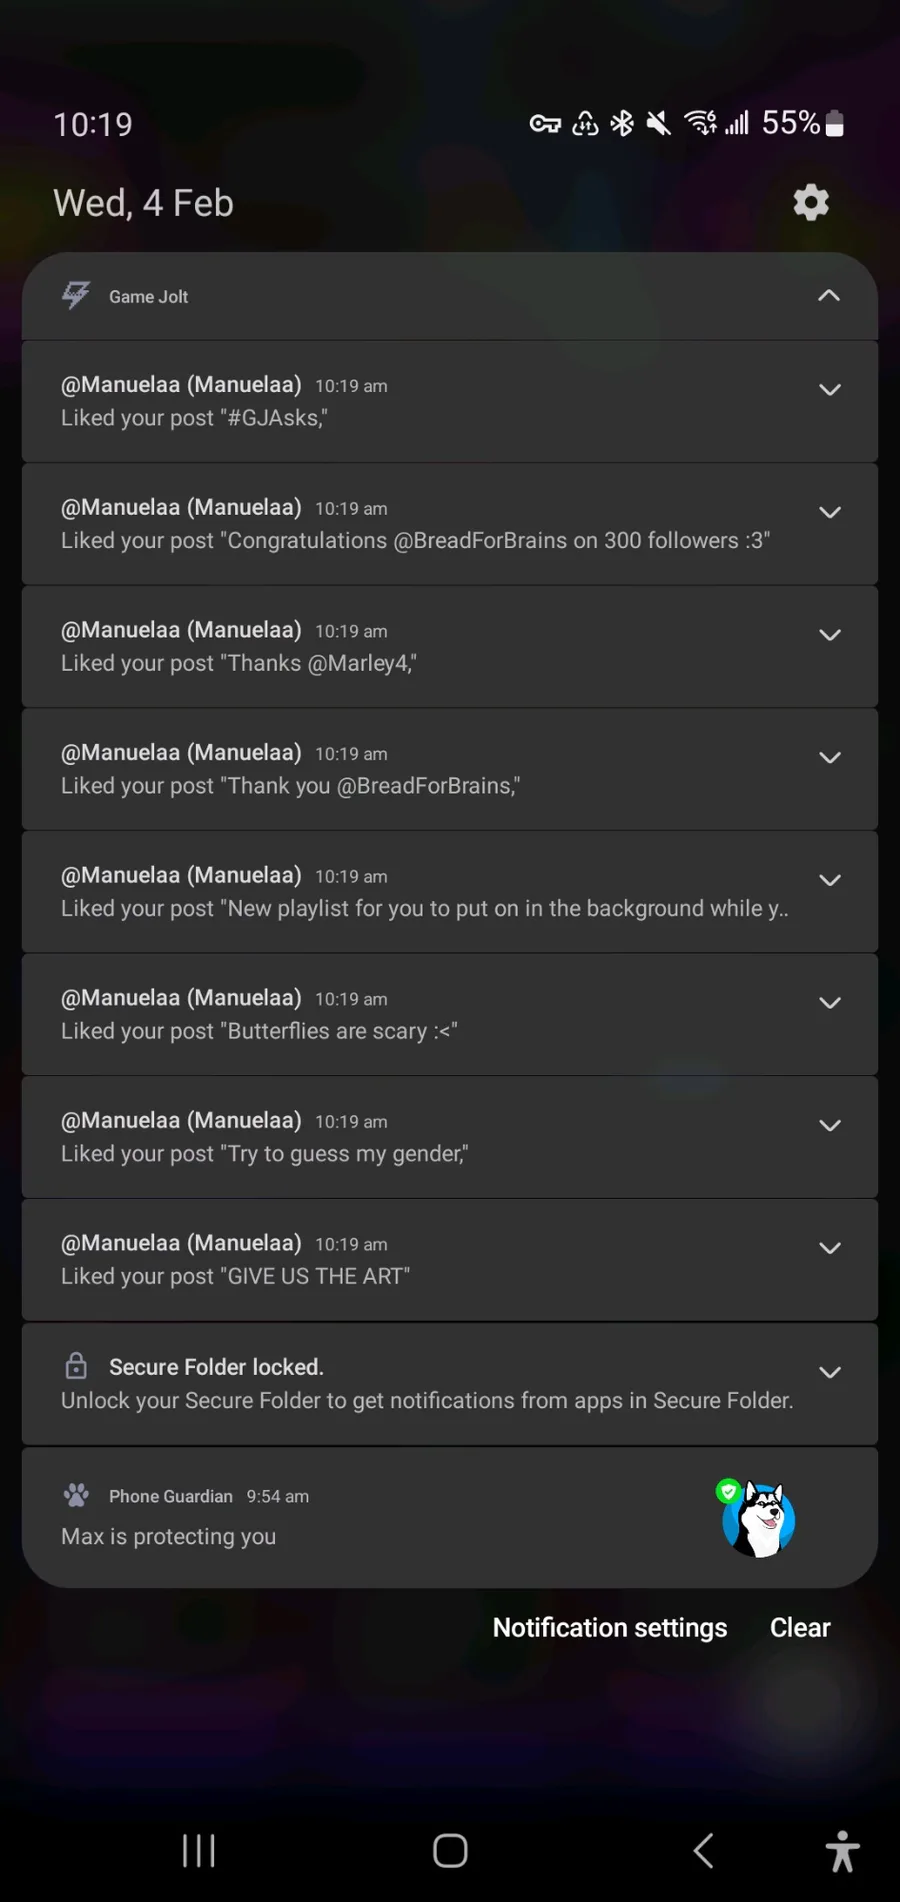Open quick settings via the gear icon

[811, 203]
